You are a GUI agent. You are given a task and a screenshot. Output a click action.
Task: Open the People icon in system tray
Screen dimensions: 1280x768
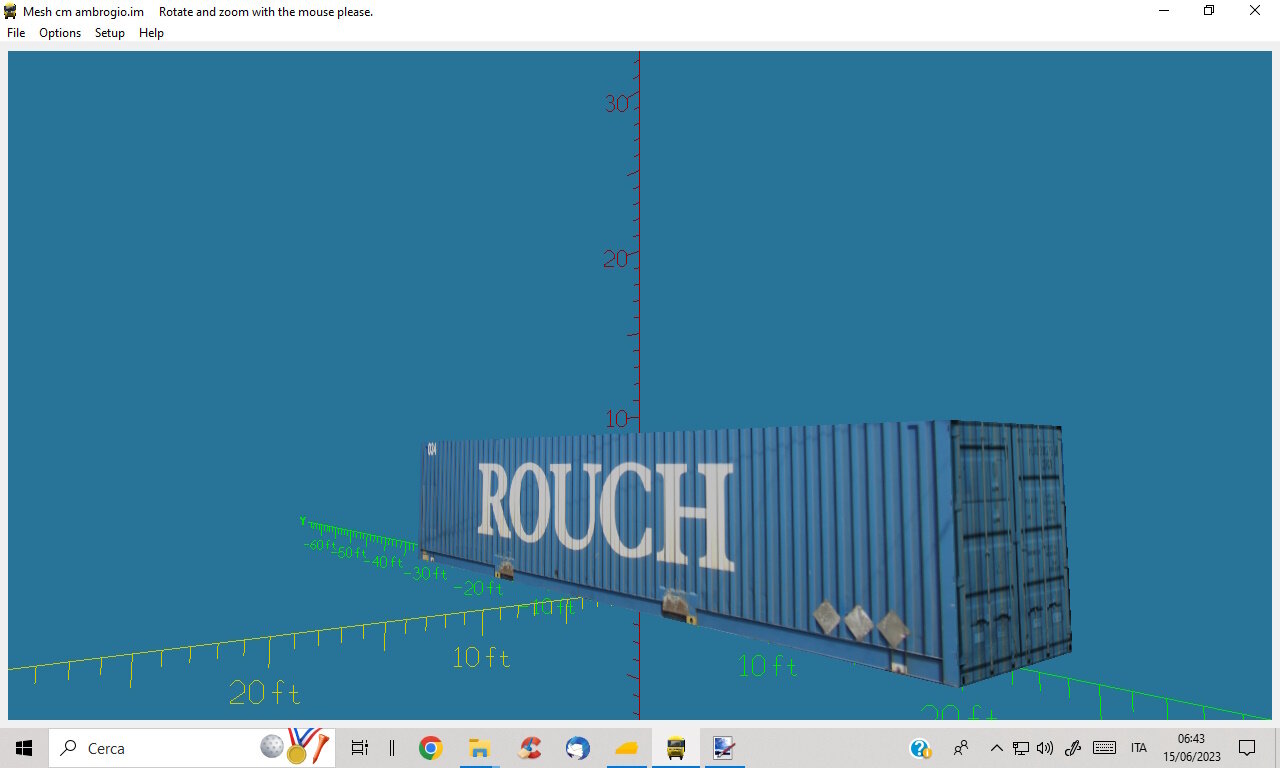(961, 748)
